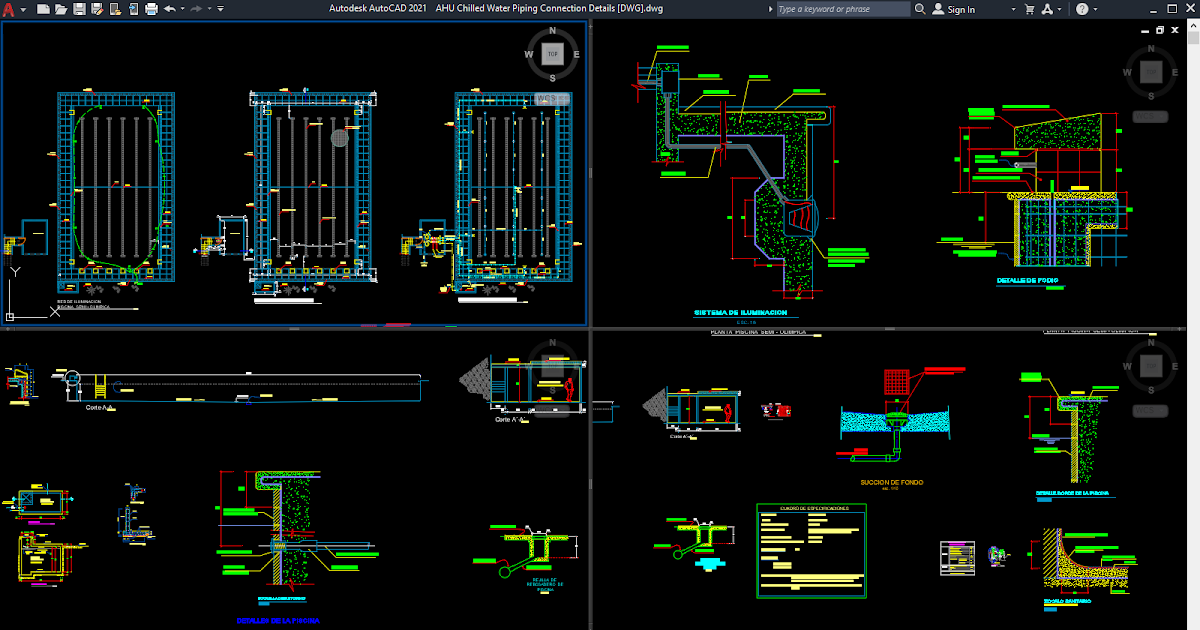Viewport: 1200px width, 630px height.
Task: Open the Plot tool icon
Action: (x=151, y=8)
